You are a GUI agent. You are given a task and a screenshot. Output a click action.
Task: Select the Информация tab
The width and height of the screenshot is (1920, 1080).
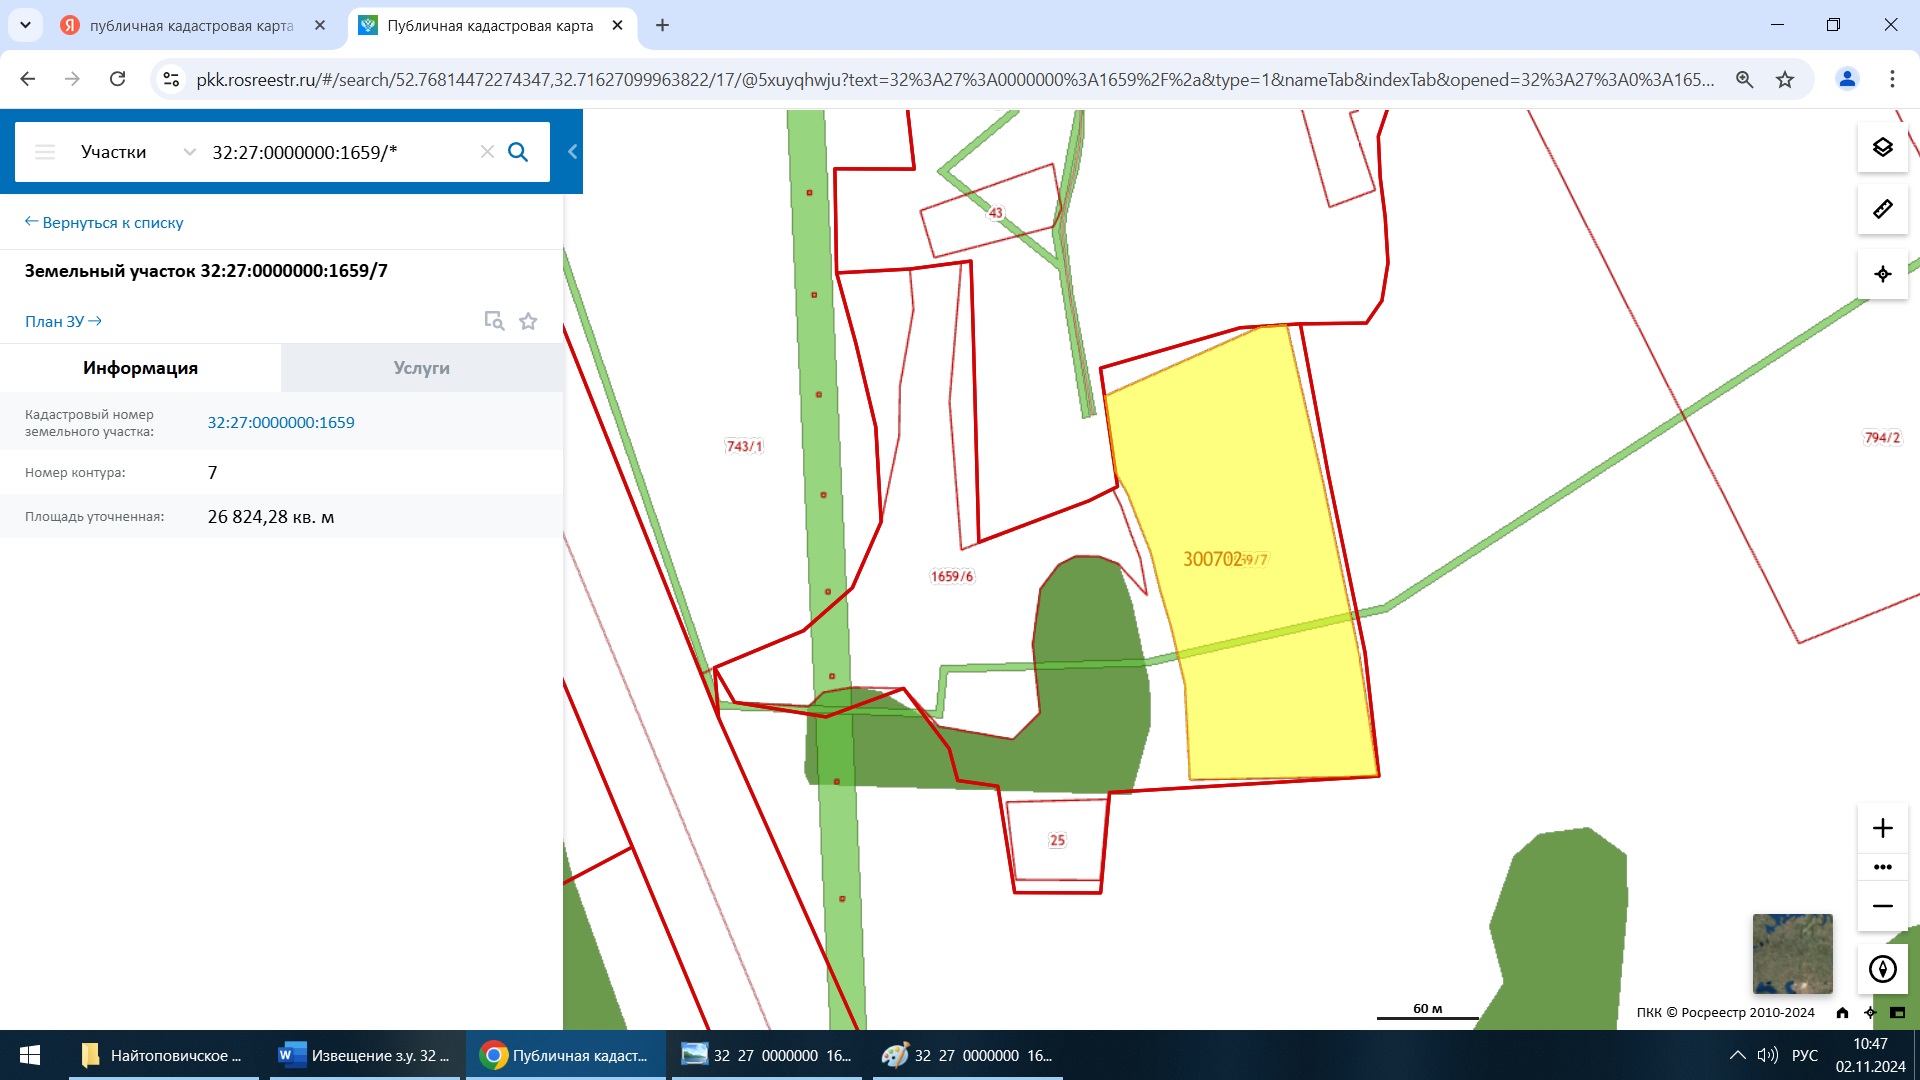(140, 368)
